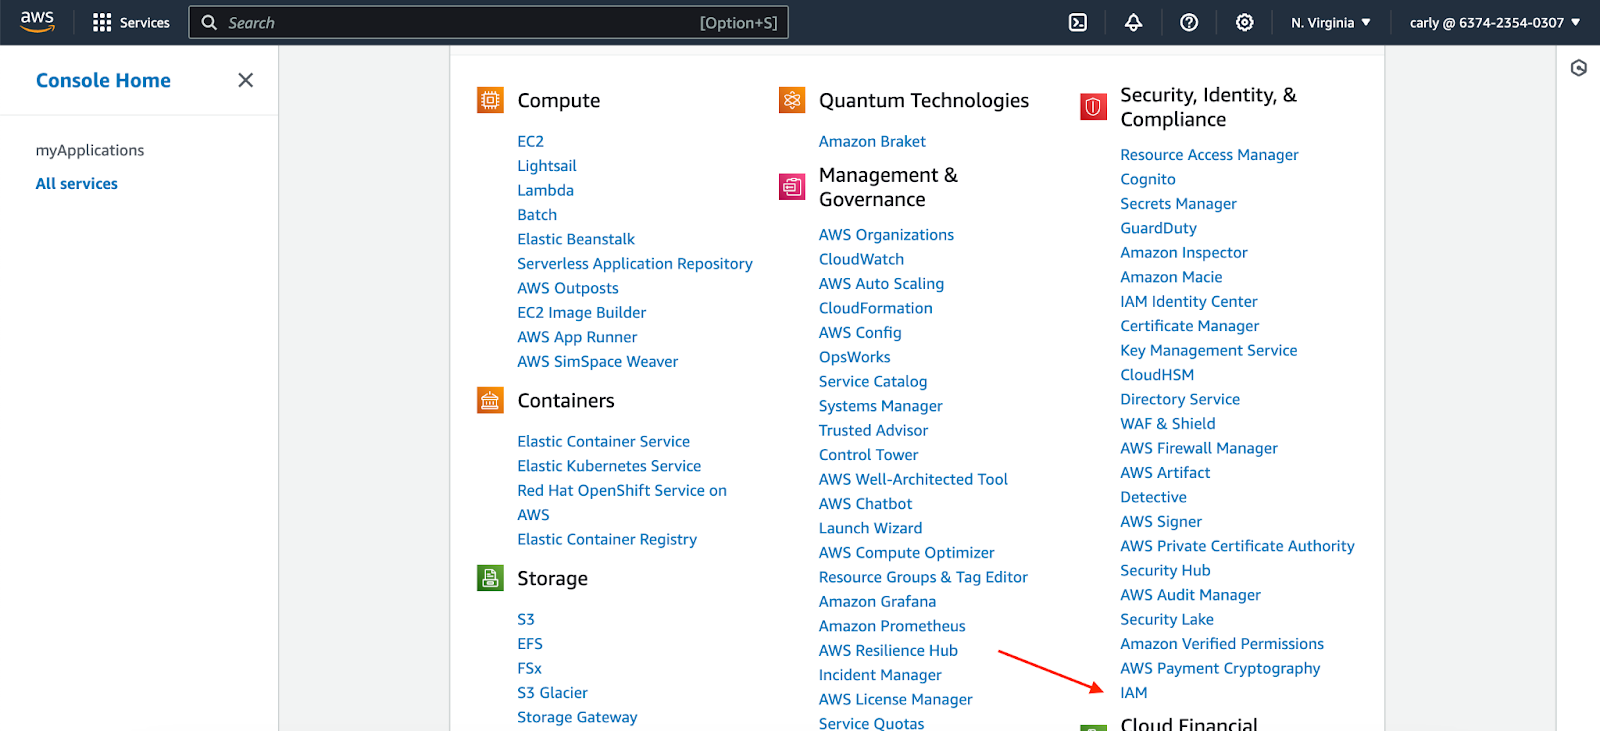Viewport: 1600px width, 731px height.
Task: Open Security Hub link
Action: point(1165,571)
